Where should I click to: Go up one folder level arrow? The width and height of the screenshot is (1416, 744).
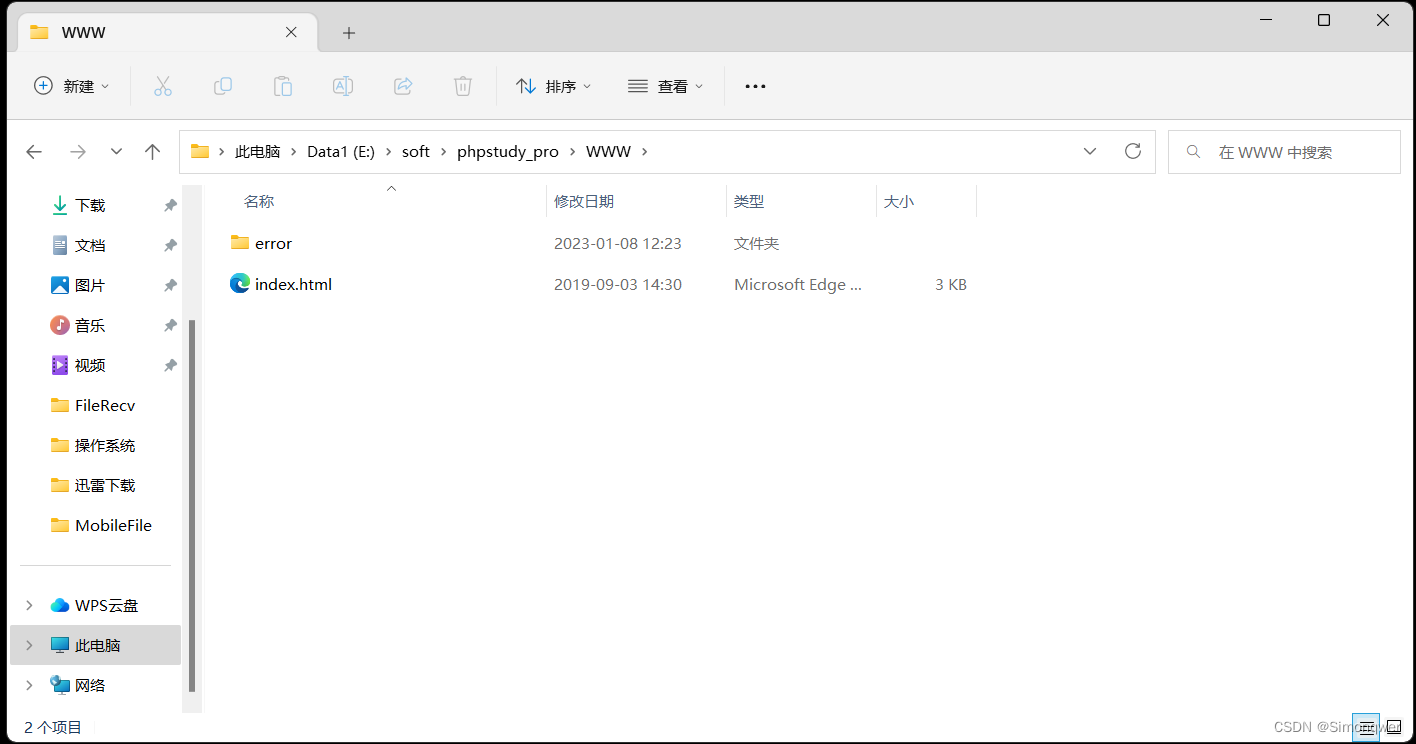click(x=152, y=152)
